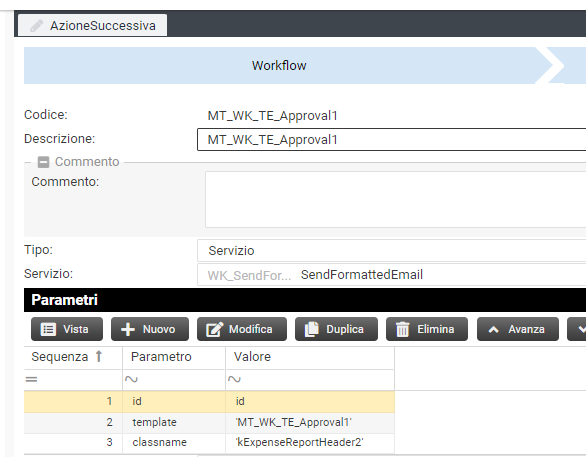The image size is (586, 457).
Task: Click inside the Commento text area
Action: pos(395,199)
